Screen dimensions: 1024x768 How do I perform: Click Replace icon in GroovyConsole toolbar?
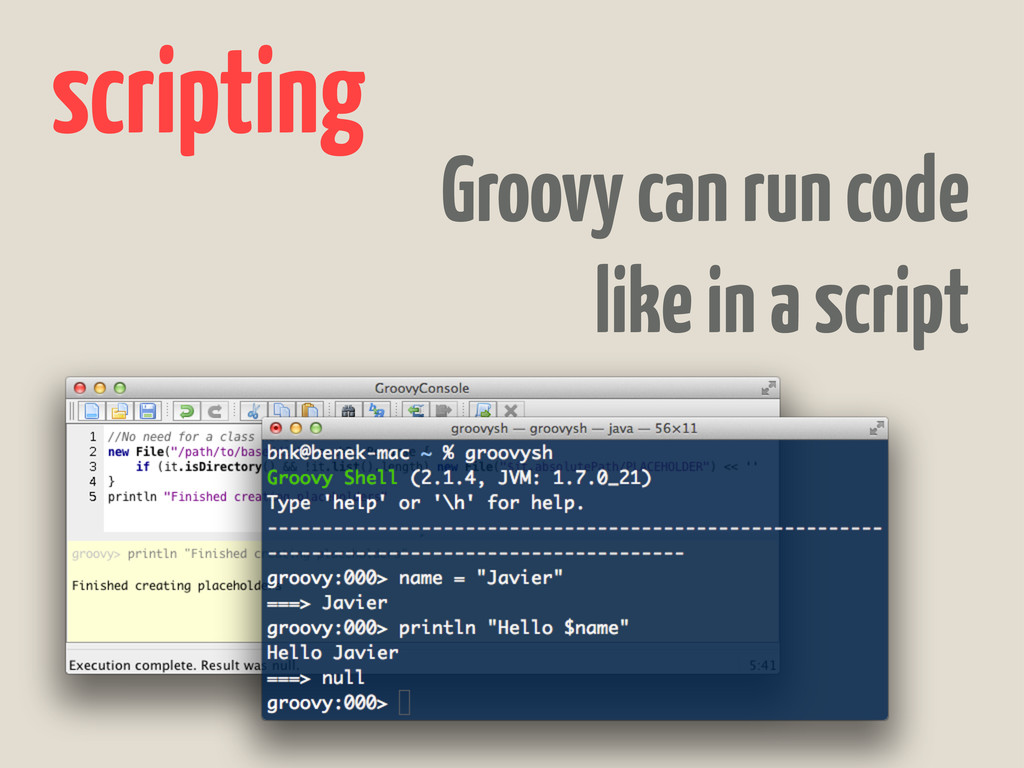coord(376,410)
